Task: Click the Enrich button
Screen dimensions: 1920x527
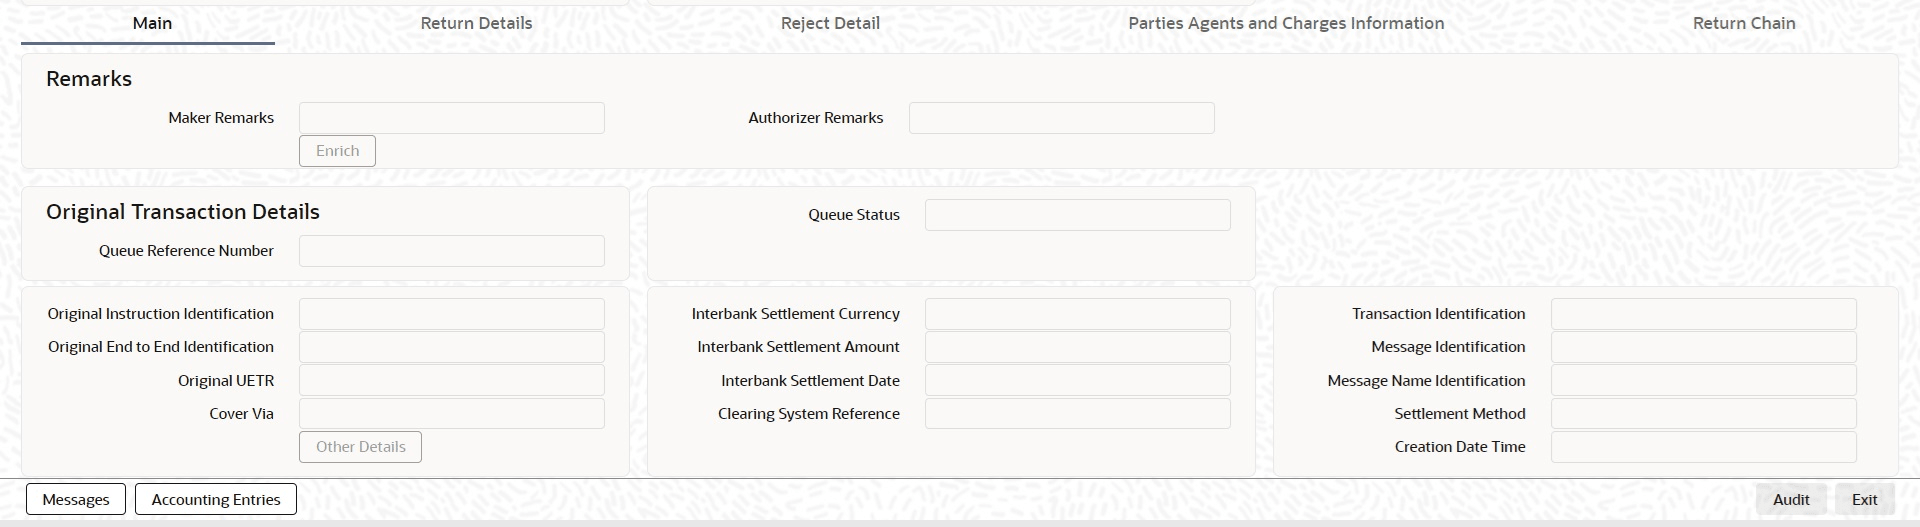Action: coord(337,151)
